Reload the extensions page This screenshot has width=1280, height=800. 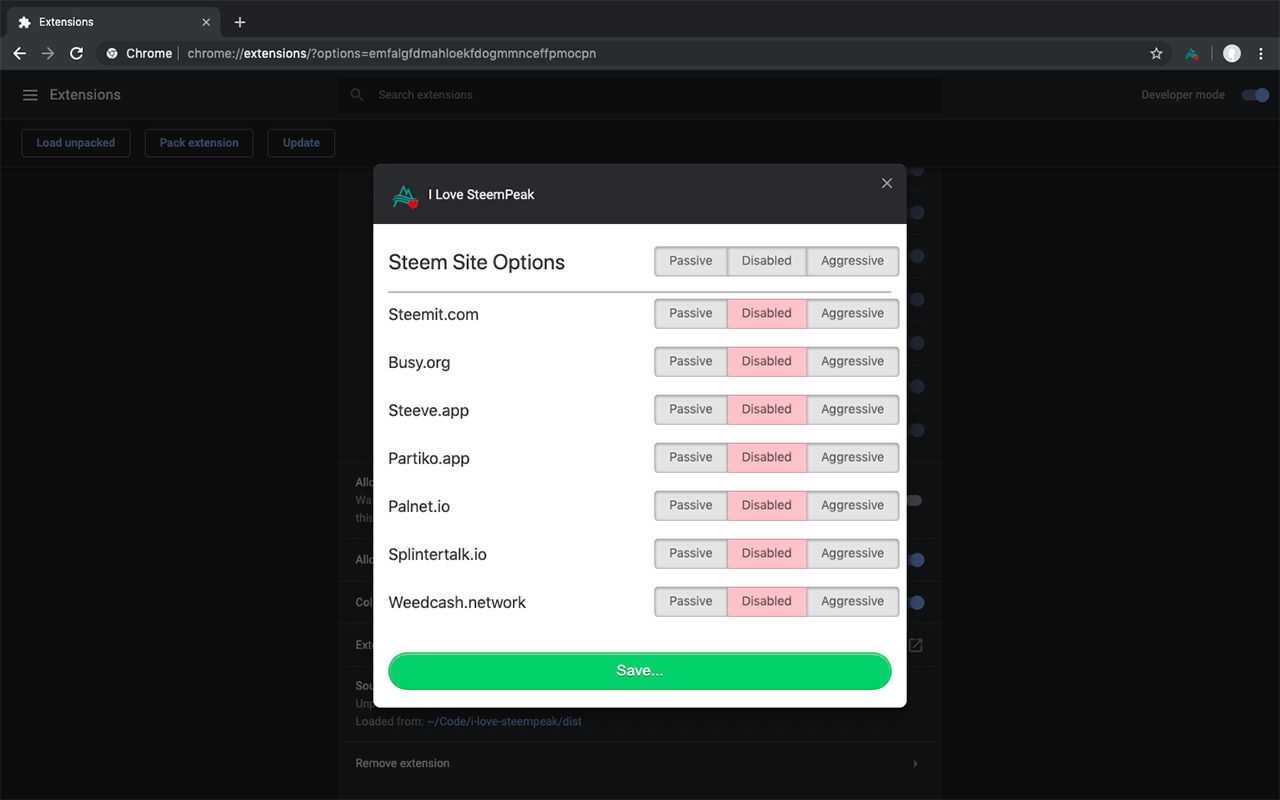click(x=76, y=53)
